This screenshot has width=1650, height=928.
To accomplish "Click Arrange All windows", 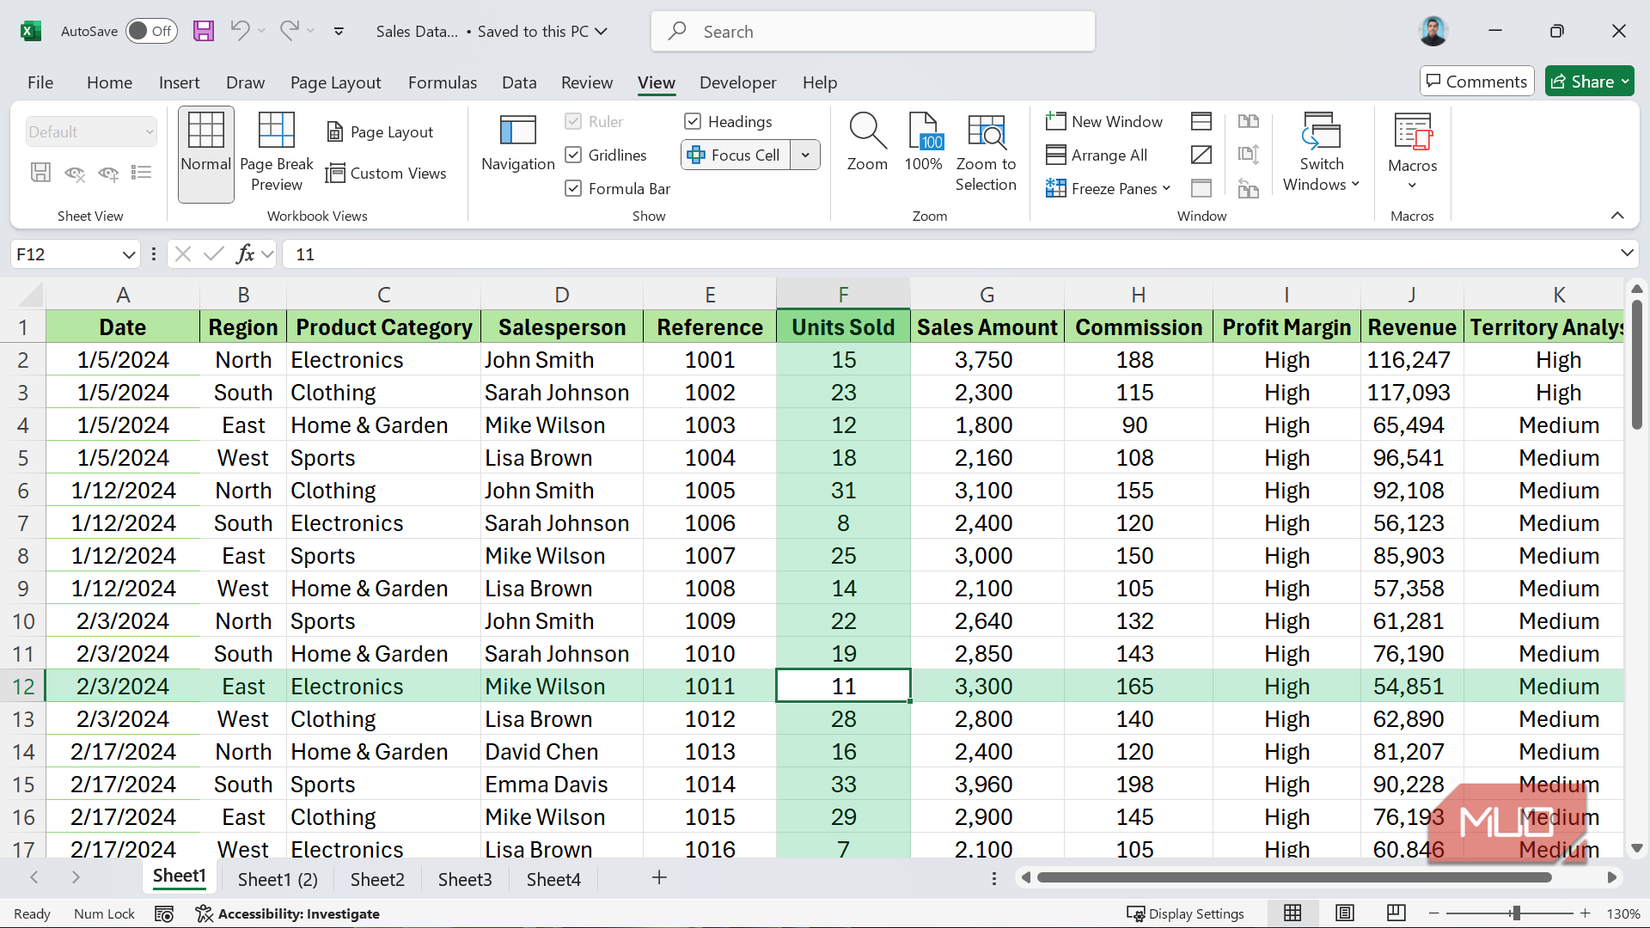I will coord(1097,155).
